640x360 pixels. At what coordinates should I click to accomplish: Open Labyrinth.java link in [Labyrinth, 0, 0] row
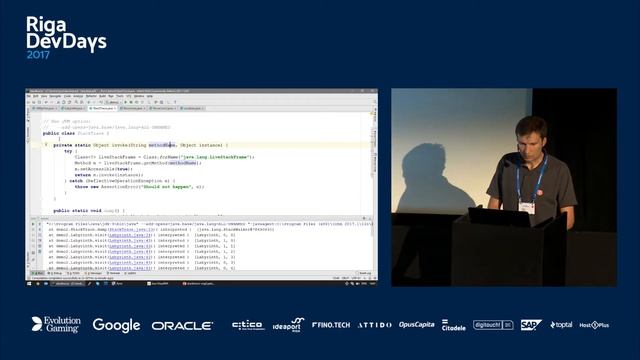coord(130,235)
